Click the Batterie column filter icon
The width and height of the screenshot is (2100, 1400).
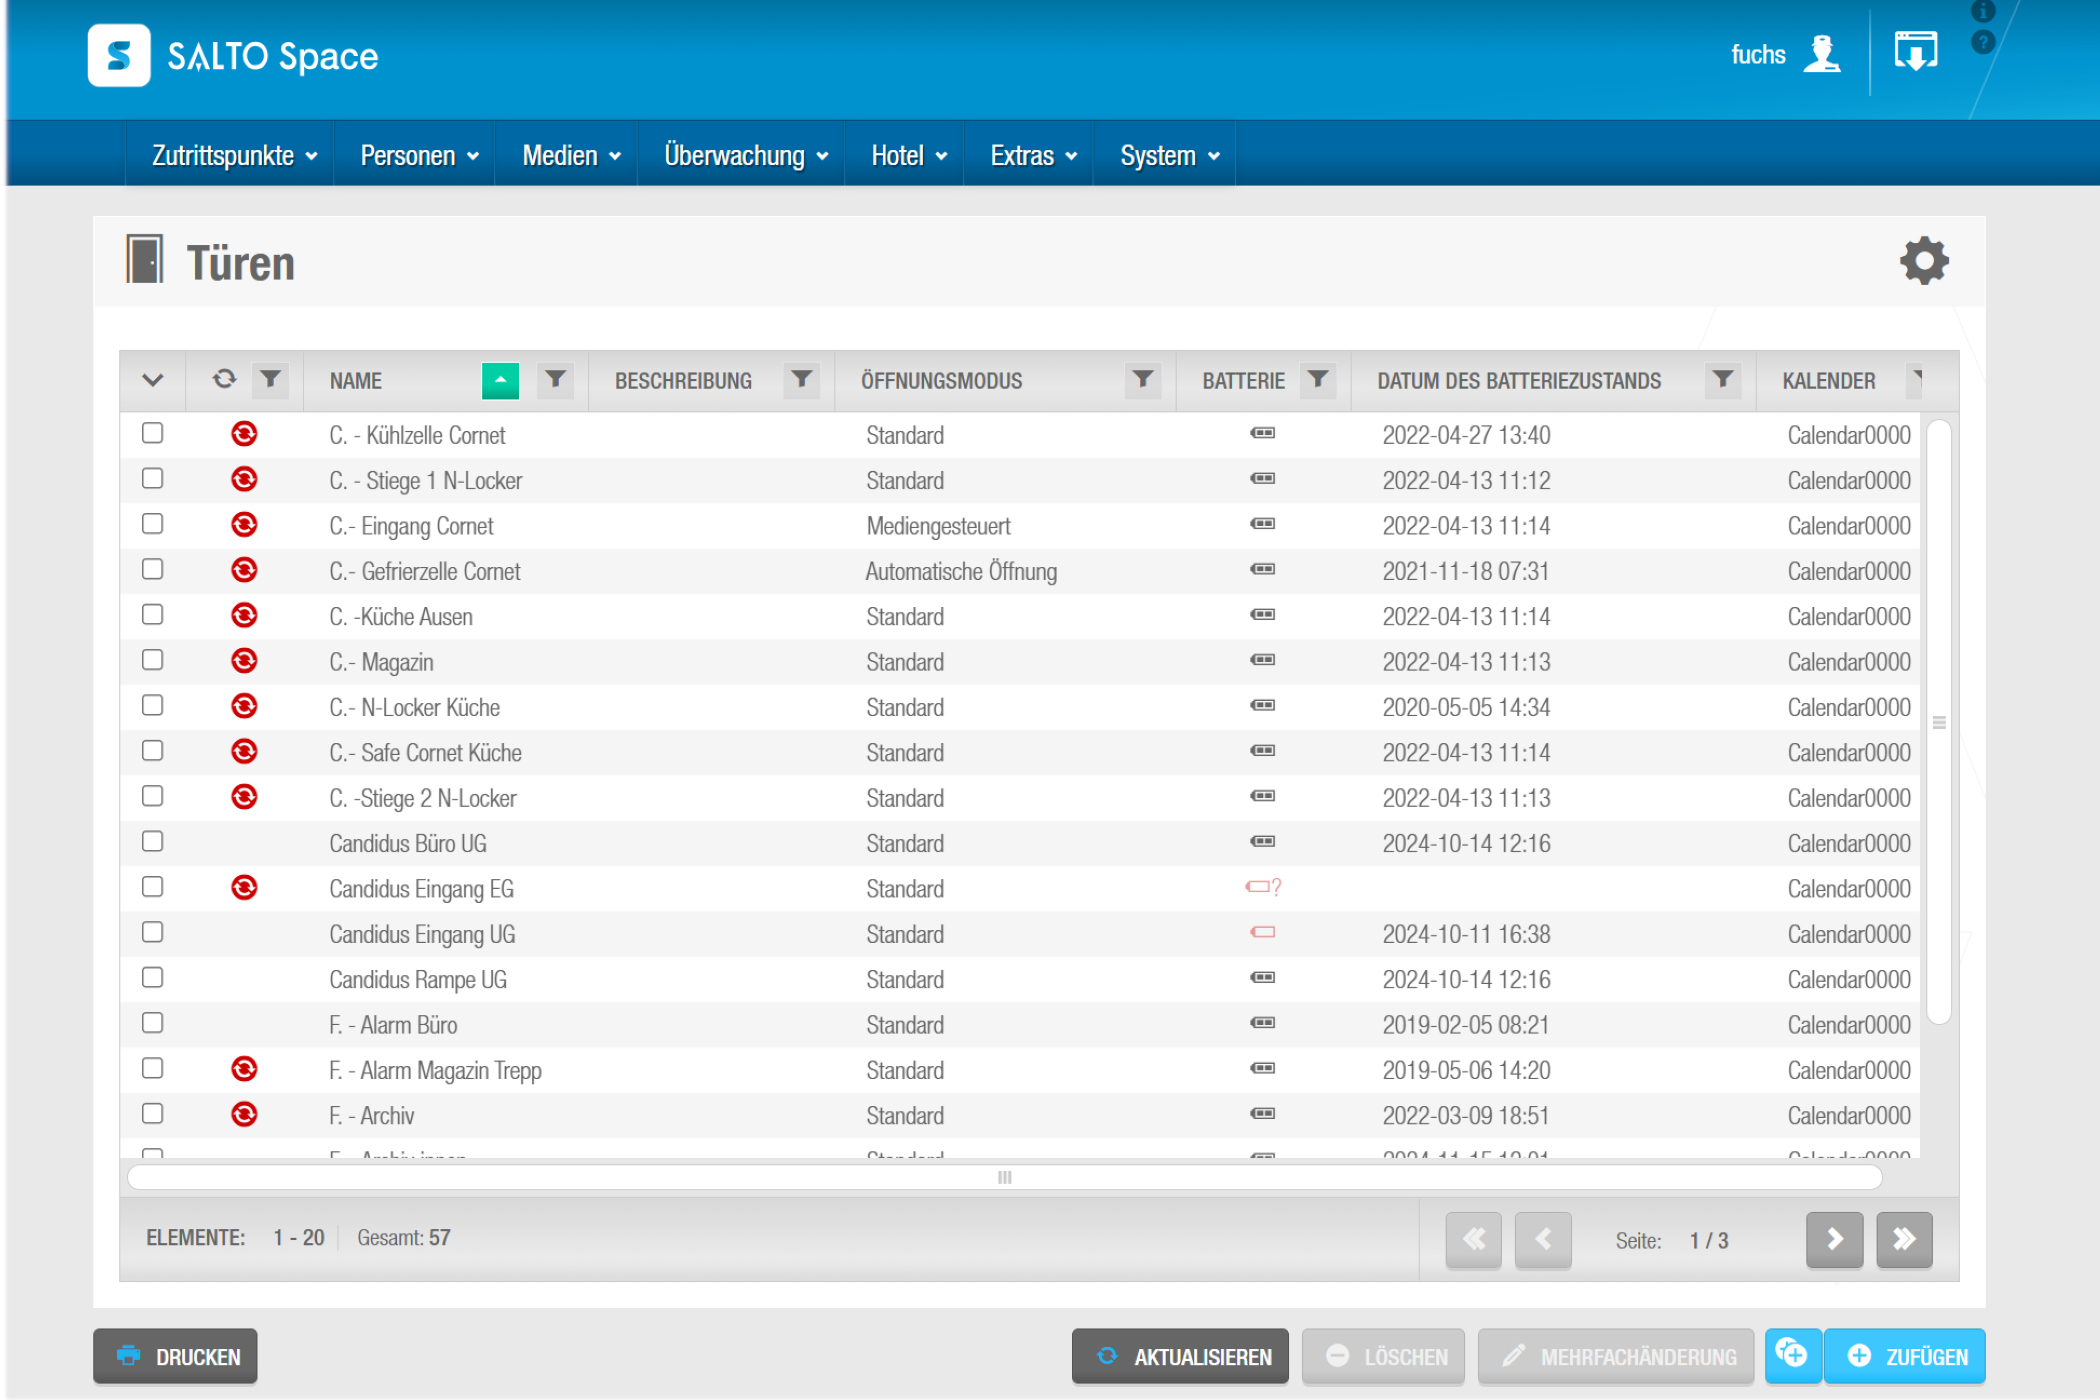[1318, 380]
